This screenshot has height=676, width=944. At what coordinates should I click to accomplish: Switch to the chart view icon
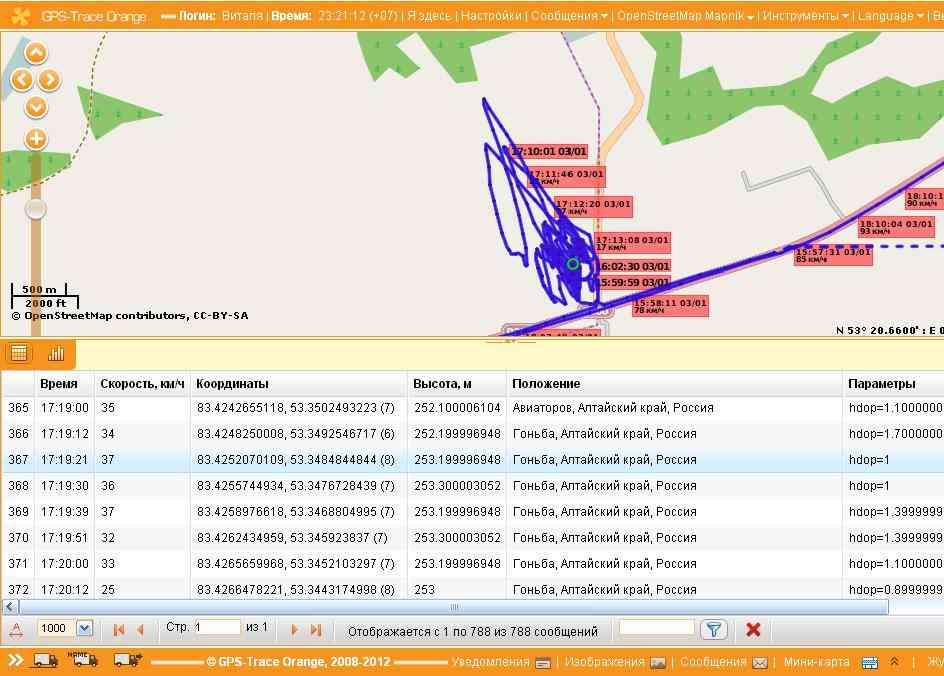tap(56, 353)
